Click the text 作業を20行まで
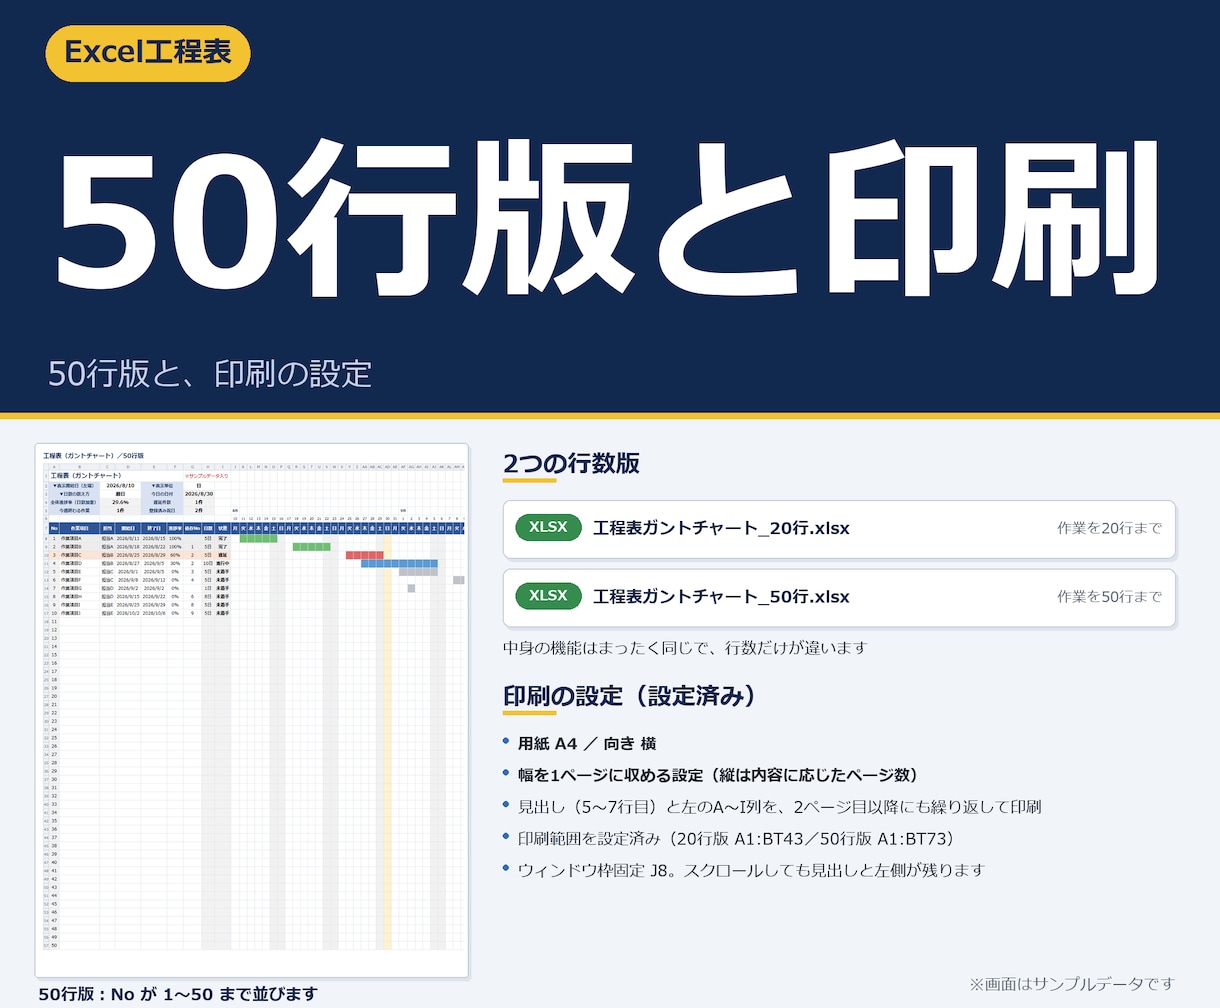Image resolution: width=1220 pixels, height=1008 pixels. click(1109, 528)
